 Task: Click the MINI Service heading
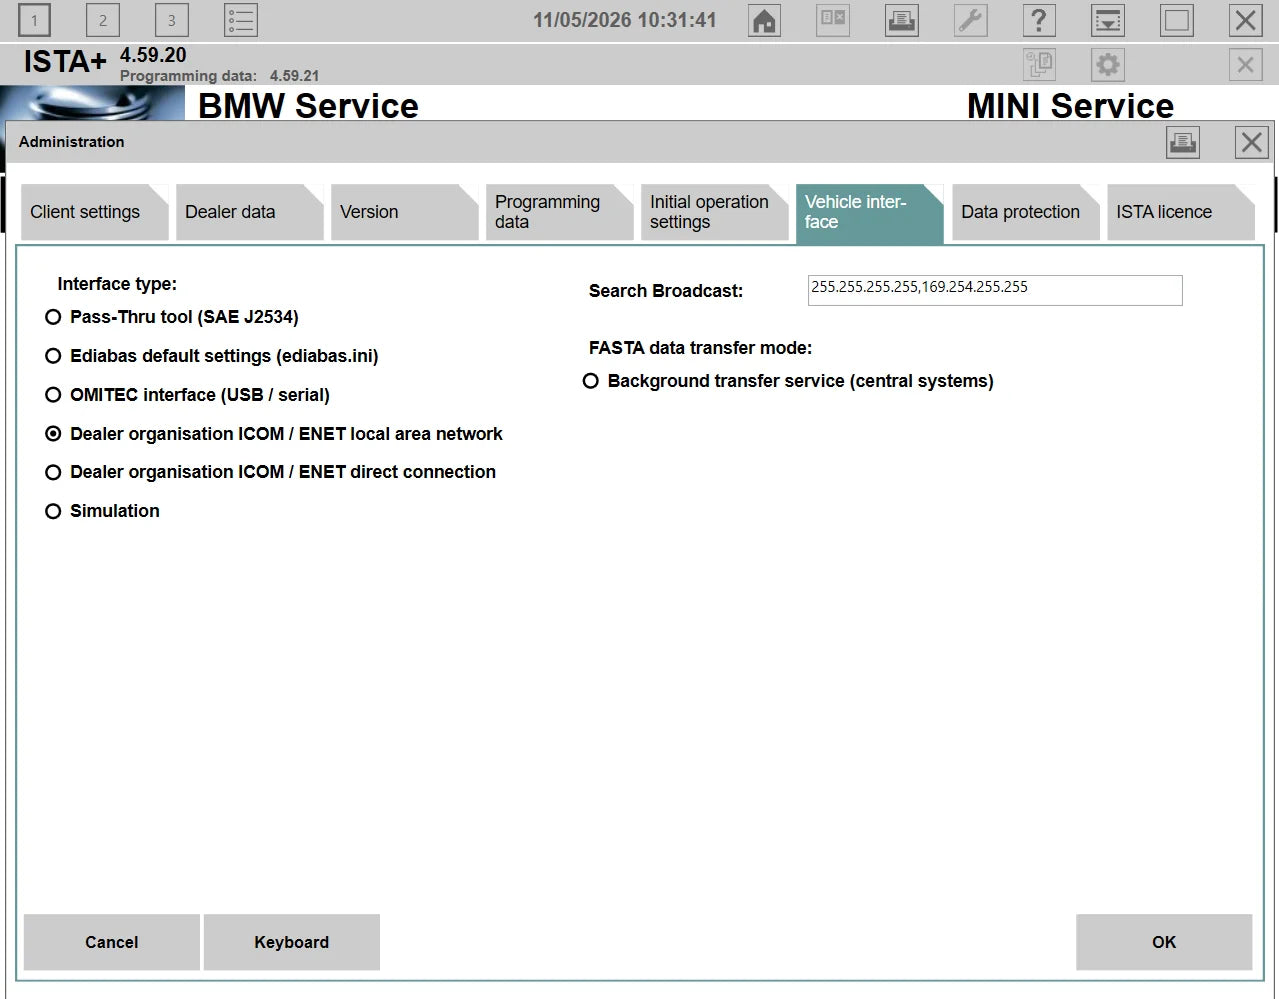1070,105
